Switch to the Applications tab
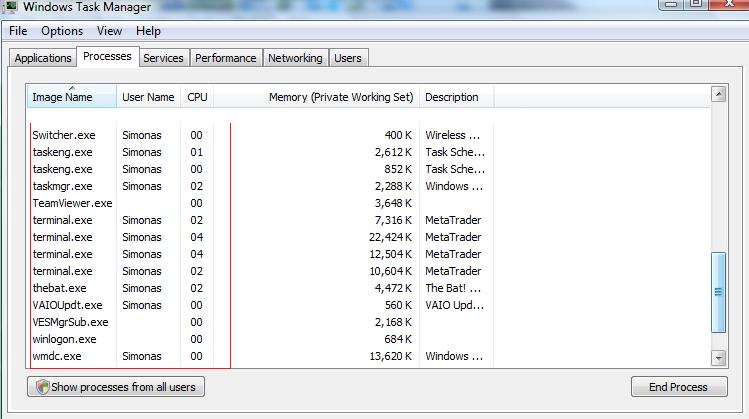Image resolution: width=749 pixels, height=419 pixels. 43,58
